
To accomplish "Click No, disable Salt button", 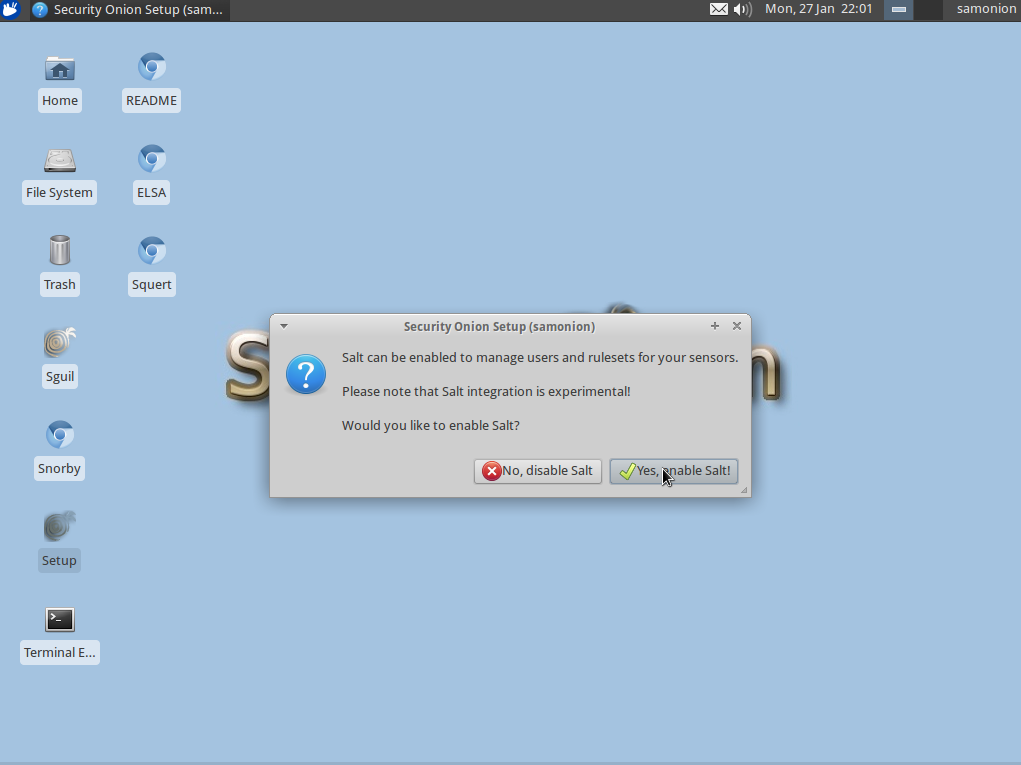I will pos(538,471).
